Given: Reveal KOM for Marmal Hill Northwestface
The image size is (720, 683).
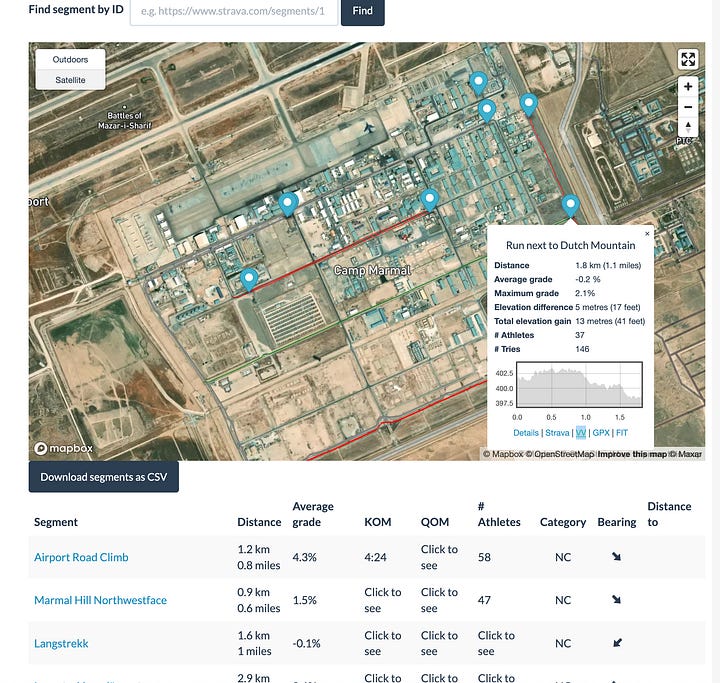Looking at the screenshot, I should click(382, 600).
